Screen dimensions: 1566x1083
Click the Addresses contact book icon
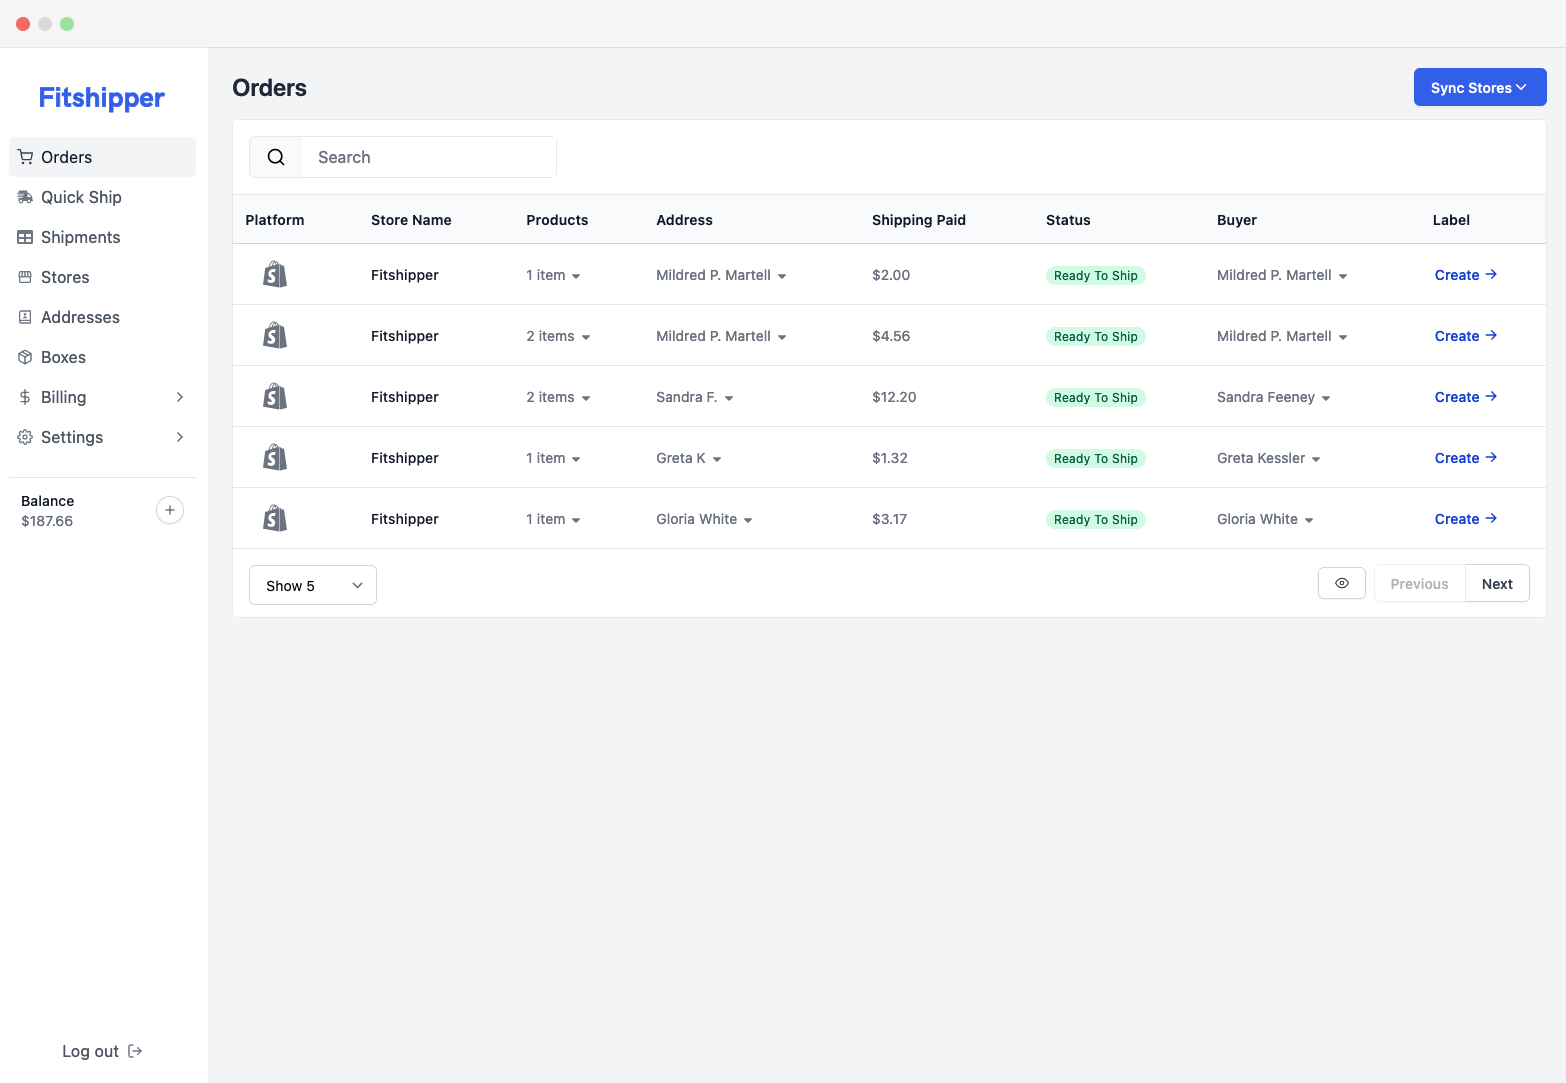point(26,317)
